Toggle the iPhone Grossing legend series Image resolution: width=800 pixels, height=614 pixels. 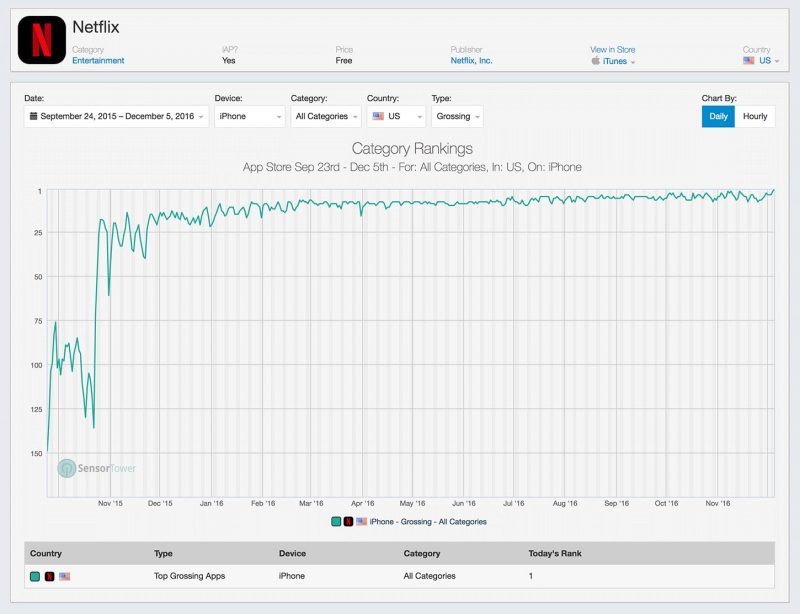tap(428, 522)
